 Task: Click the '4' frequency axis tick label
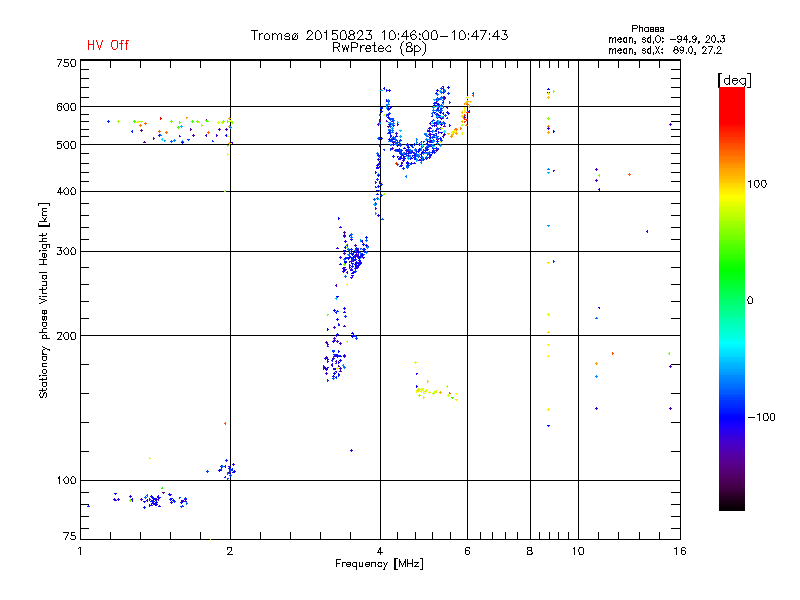[x=380, y=551]
